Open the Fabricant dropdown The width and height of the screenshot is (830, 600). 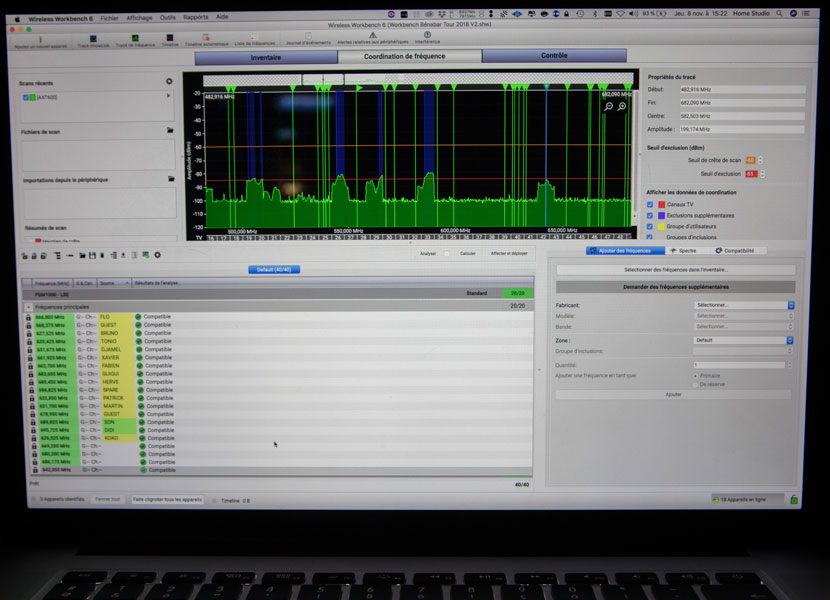[x=744, y=305]
